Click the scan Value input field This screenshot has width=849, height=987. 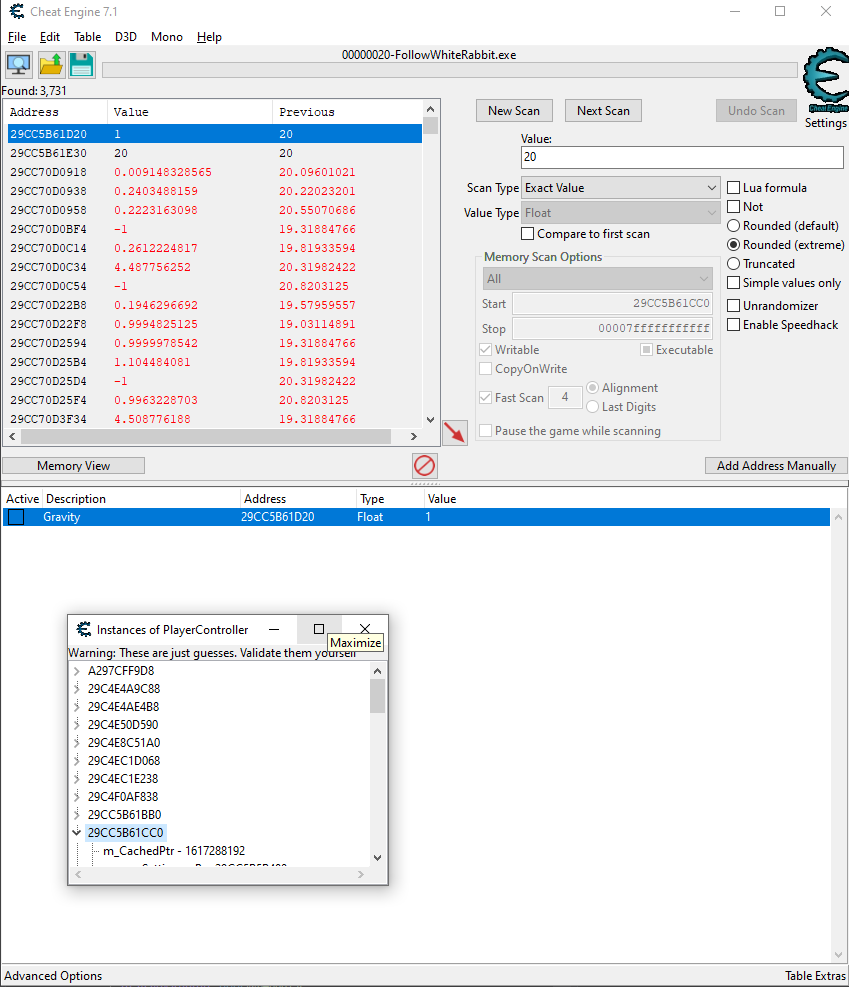682,157
